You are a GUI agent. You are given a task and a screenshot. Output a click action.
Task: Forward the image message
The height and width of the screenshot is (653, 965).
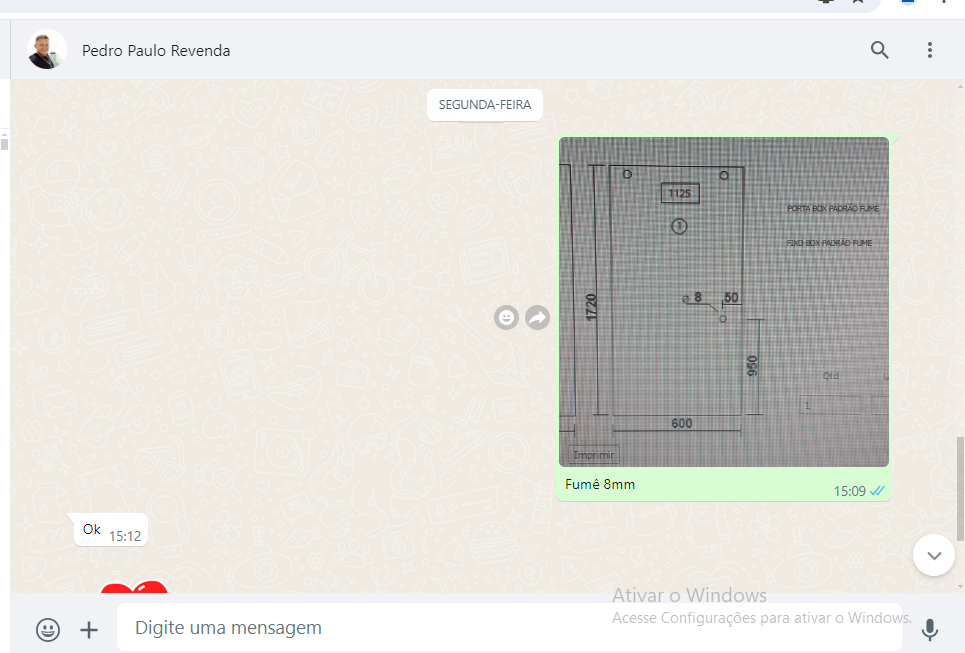point(537,318)
